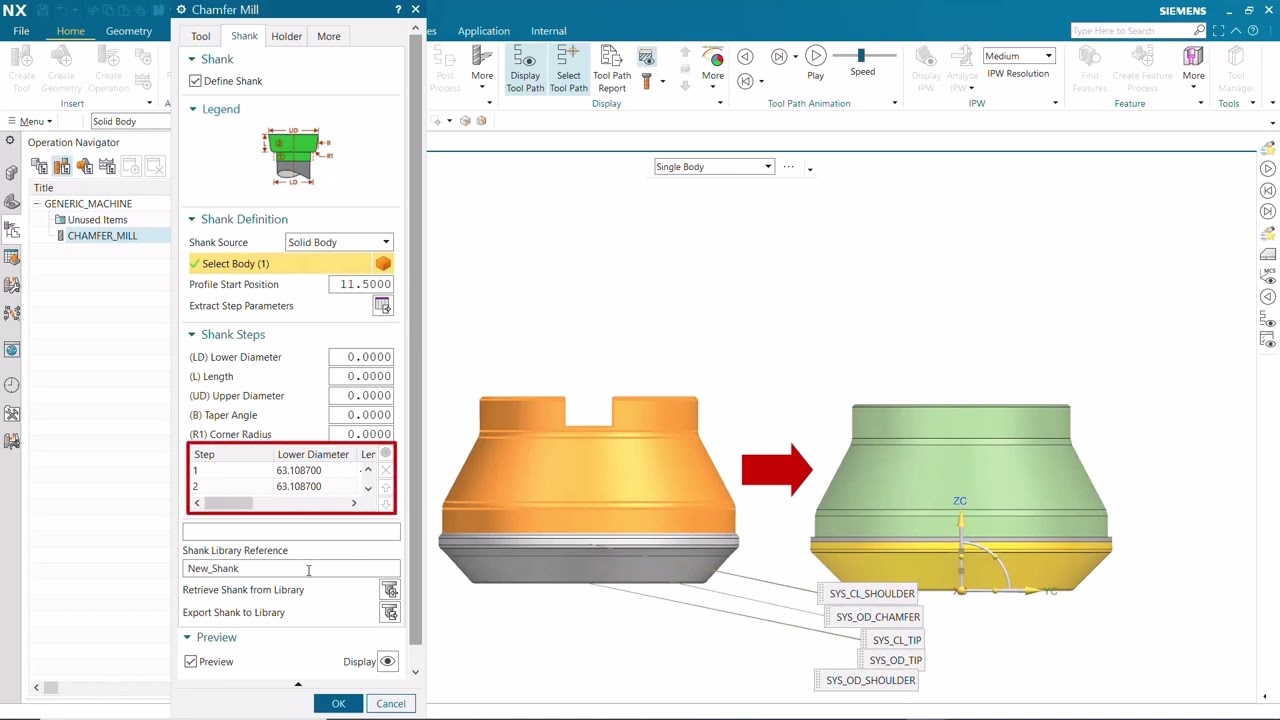Open the Operation Navigator resource tab
This screenshot has height=720, width=1280.
point(12,229)
